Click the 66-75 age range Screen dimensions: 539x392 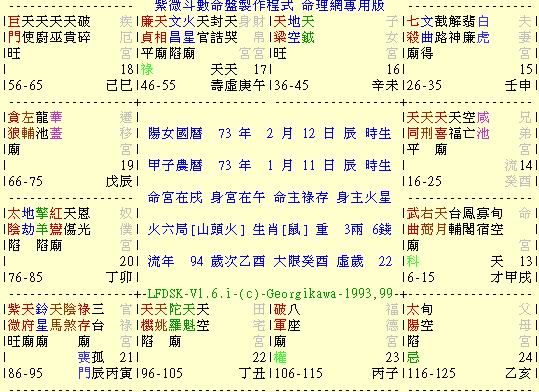tap(25, 181)
